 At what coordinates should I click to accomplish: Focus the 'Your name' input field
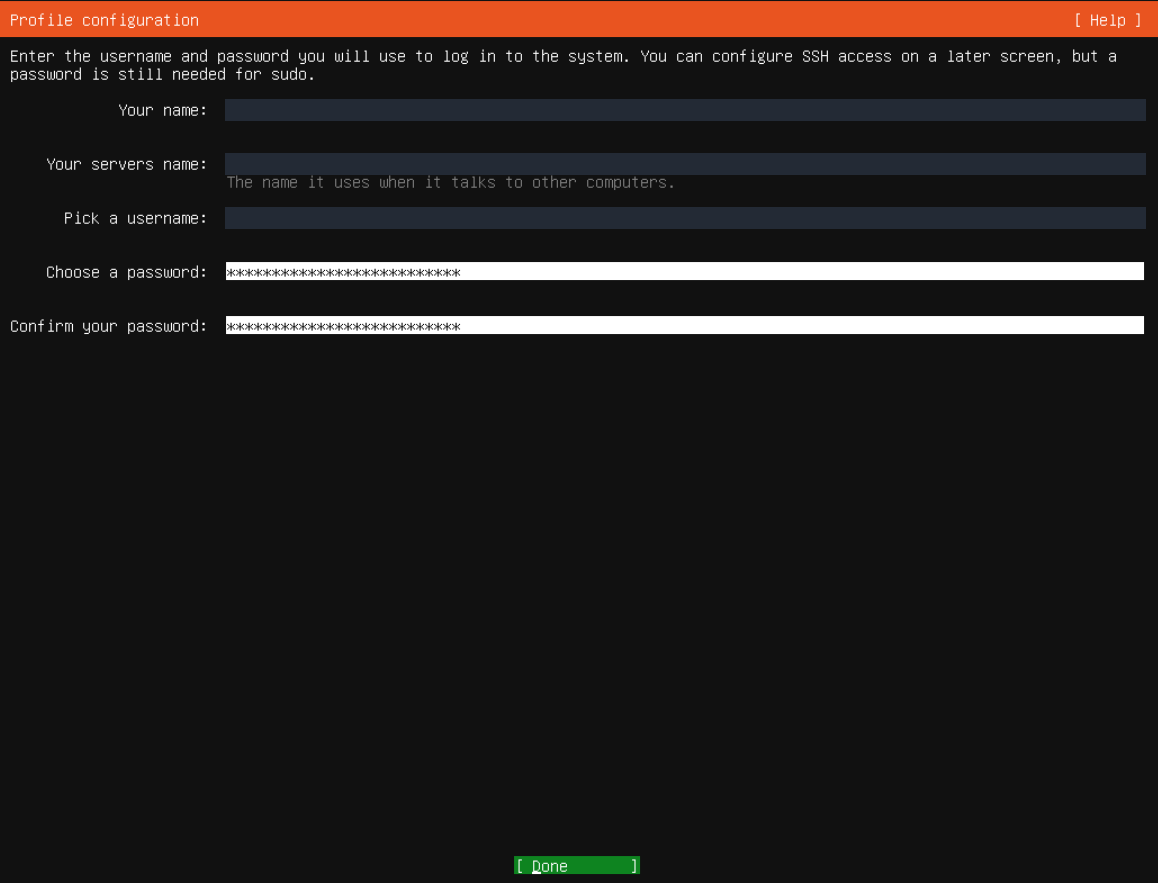pyautogui.click(x=685, y=110)
